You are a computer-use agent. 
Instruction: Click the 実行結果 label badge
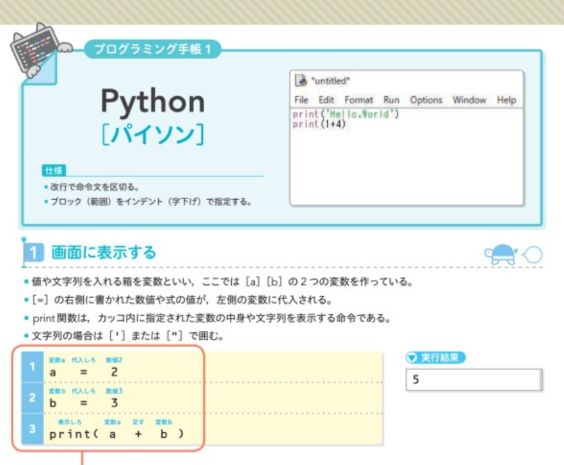(x=436, y=357)
